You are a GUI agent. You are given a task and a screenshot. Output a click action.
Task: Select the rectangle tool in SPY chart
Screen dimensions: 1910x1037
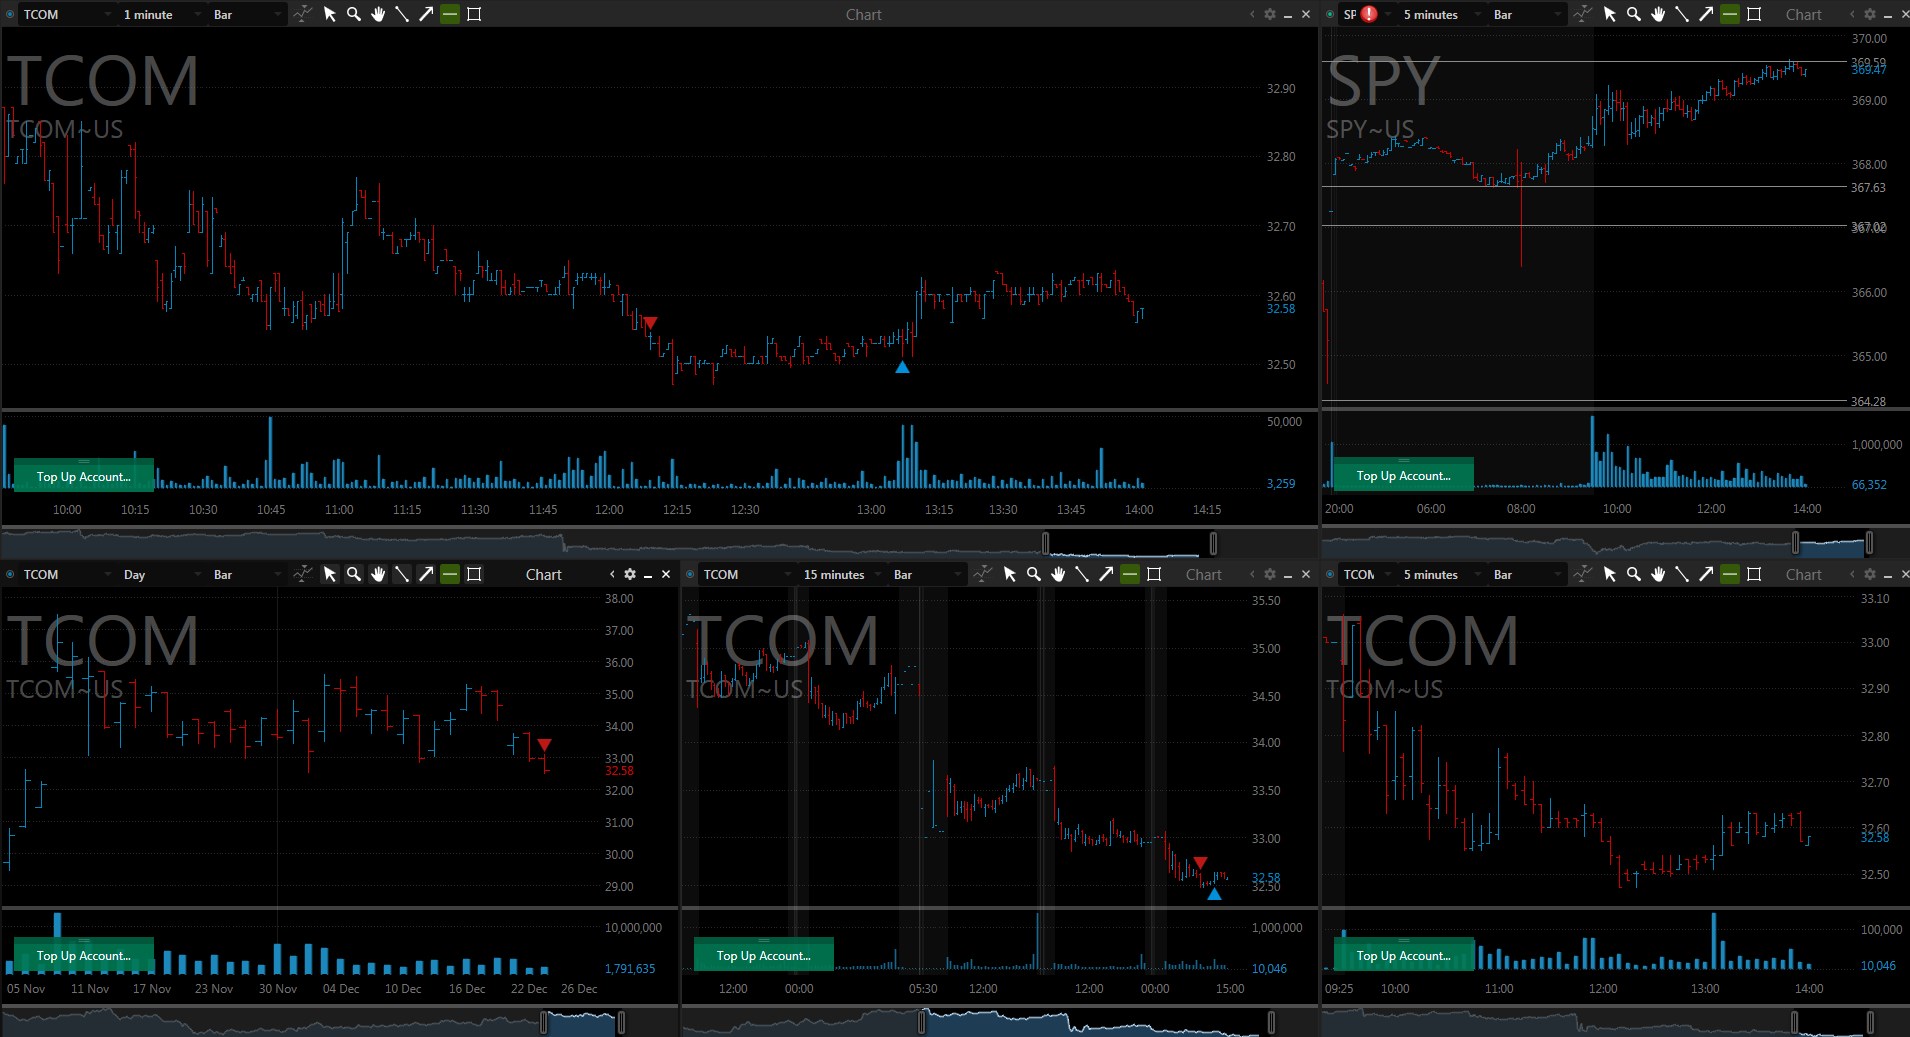coord(1754,14)
